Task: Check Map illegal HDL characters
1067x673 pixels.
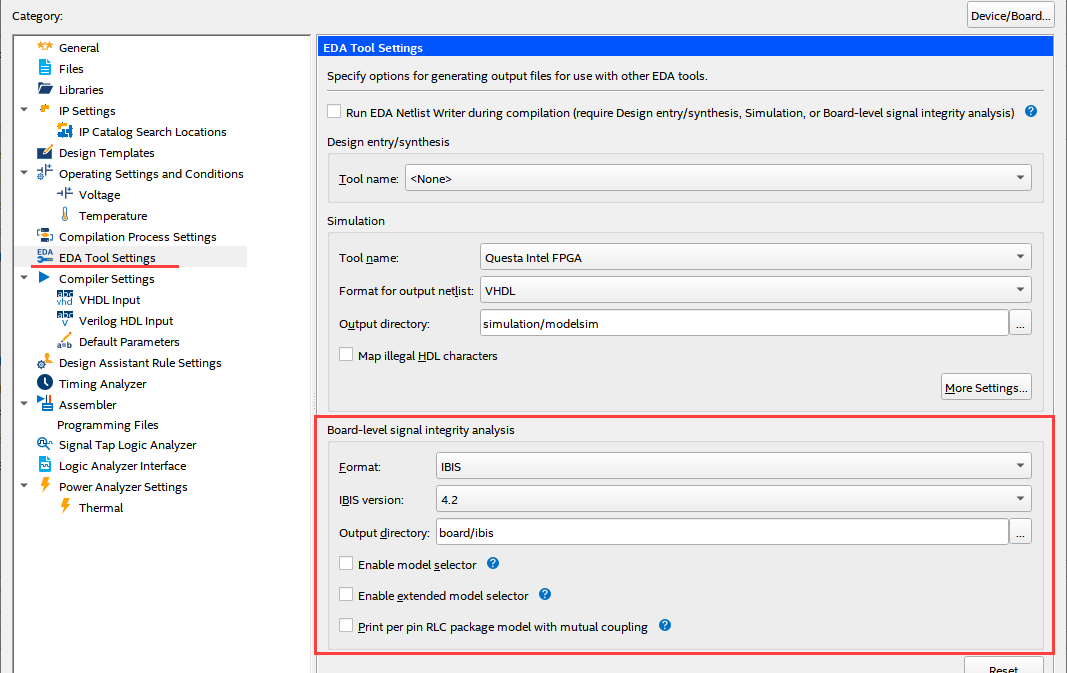Action: pyautogui.click(x=346, y=355)
